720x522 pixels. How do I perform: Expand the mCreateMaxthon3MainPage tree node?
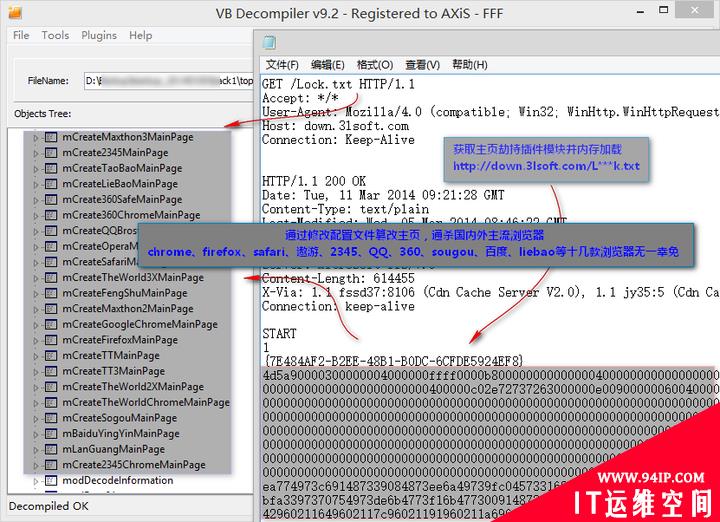point(36,137)
